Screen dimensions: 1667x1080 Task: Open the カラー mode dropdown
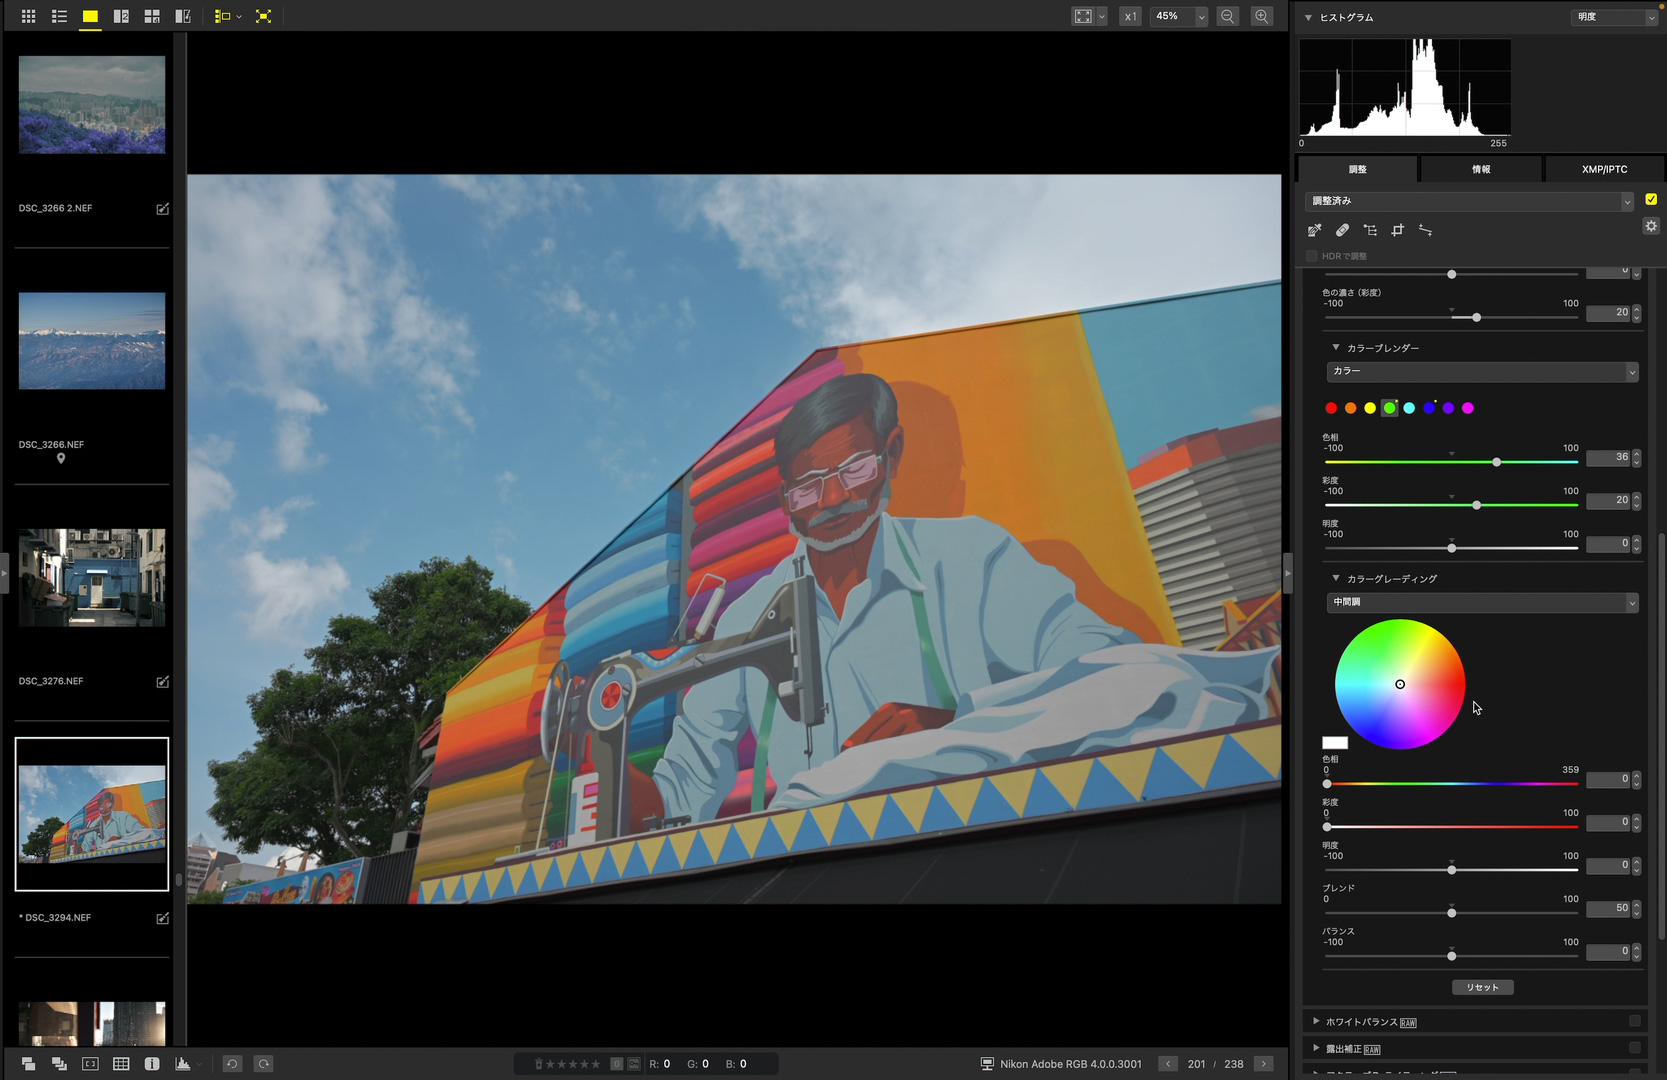click(x=1482, y=371)
